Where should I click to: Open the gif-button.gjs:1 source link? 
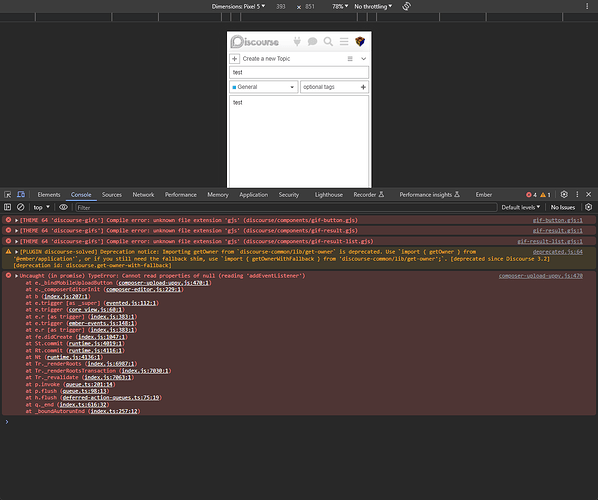[x=558, y=220]
